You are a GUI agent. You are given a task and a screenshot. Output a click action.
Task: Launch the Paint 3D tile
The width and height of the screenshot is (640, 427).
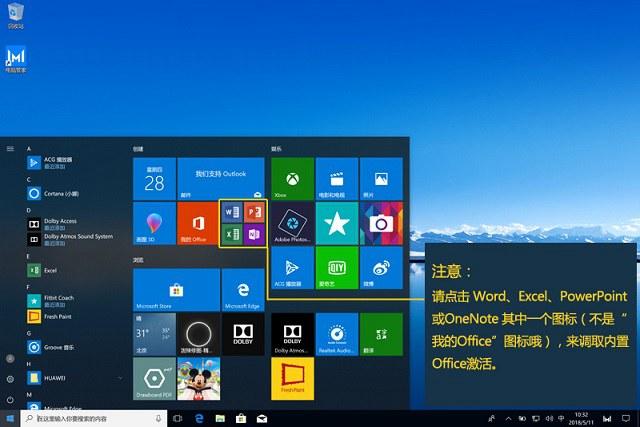coord(154,223)
